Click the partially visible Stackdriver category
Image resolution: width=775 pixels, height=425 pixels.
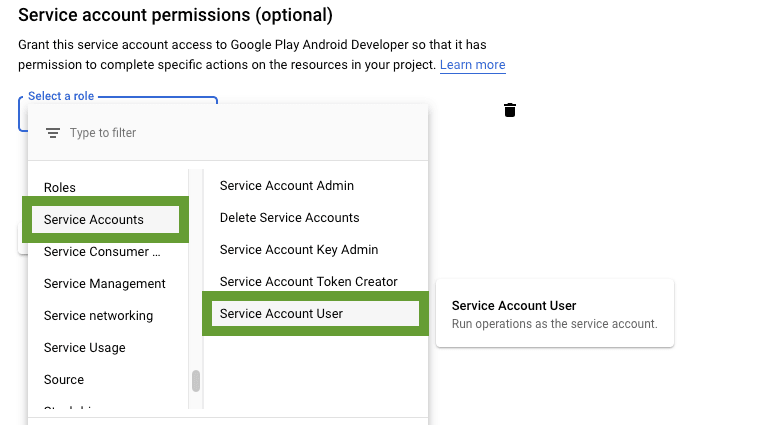pyautogui.click(x=70, y=409)
